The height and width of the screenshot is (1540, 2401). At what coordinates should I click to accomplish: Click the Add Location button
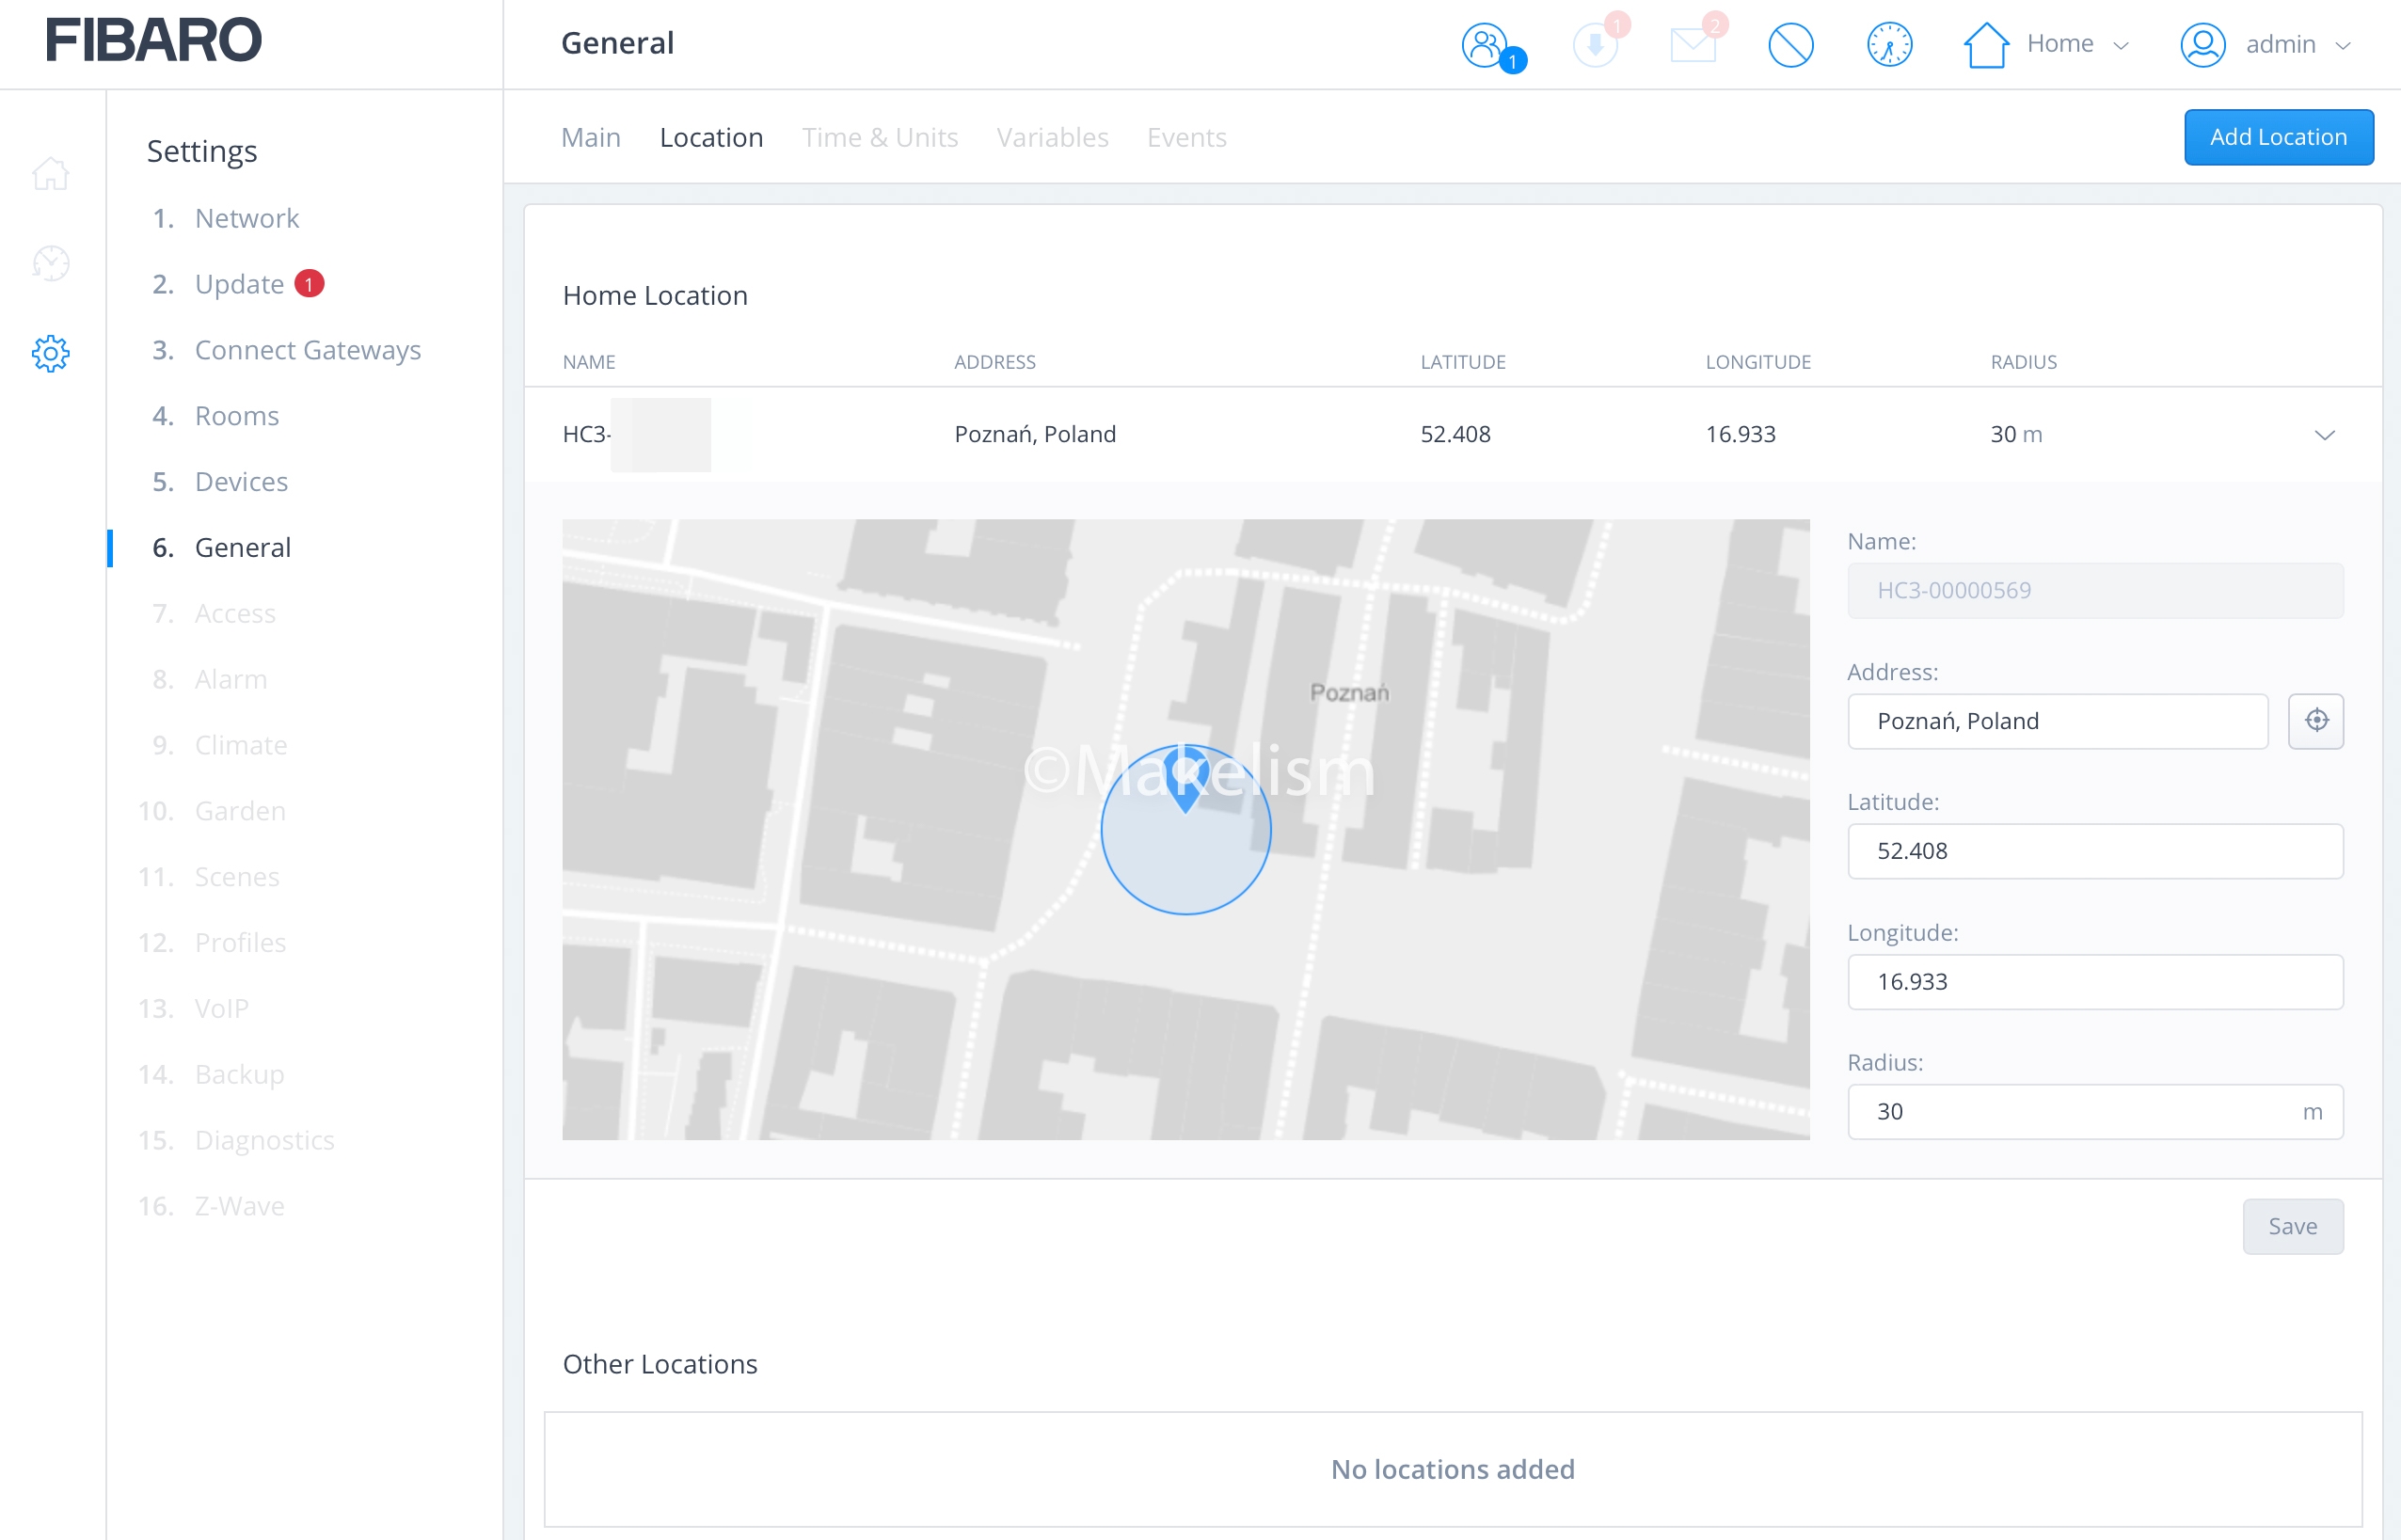(x=2278, y=137)
